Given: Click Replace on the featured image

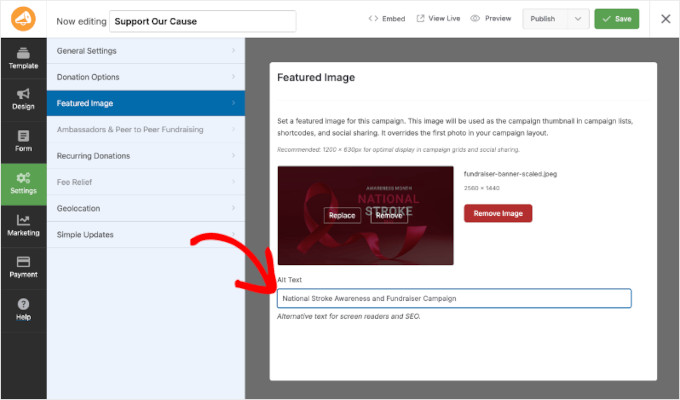Looking at the screenshot, I should pos(341,215).
